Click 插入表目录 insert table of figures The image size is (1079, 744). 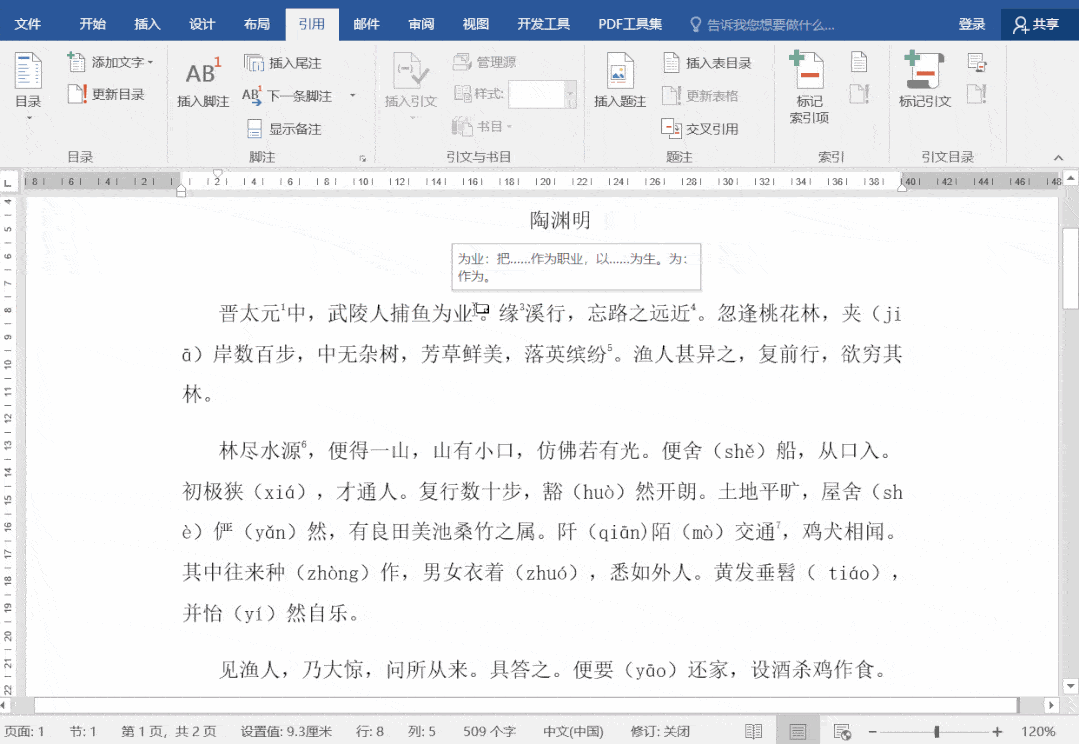tap(707, 63)
